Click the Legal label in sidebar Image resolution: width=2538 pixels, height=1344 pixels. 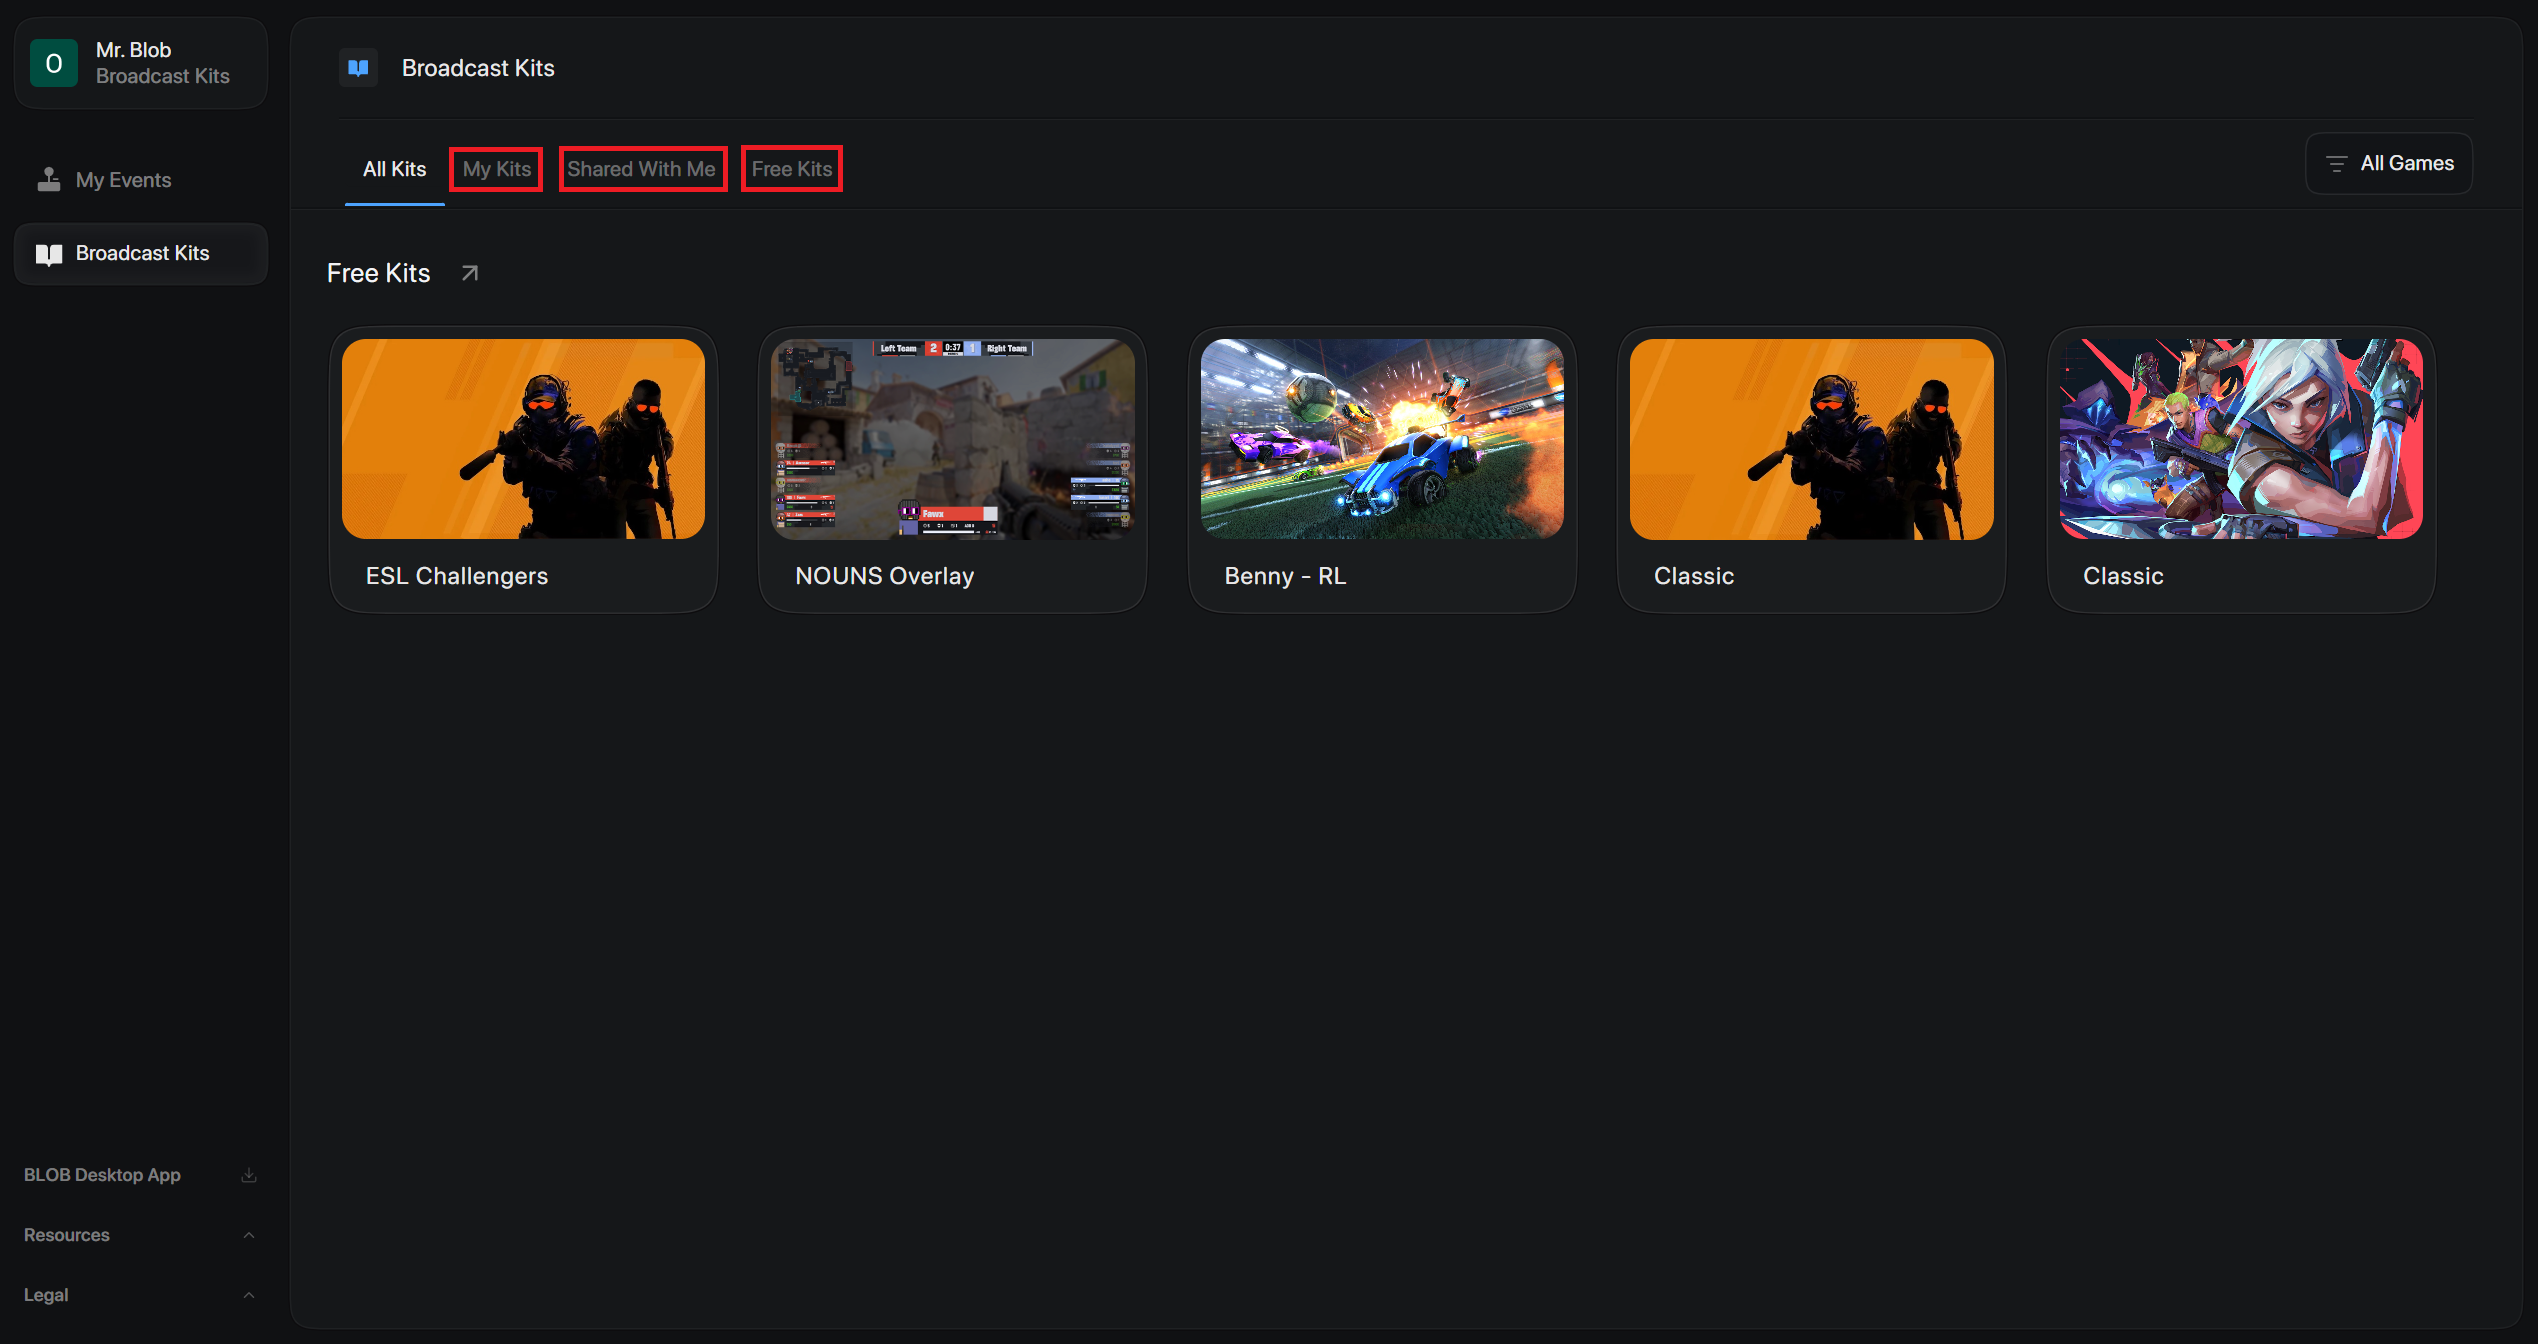(46, 1295)
